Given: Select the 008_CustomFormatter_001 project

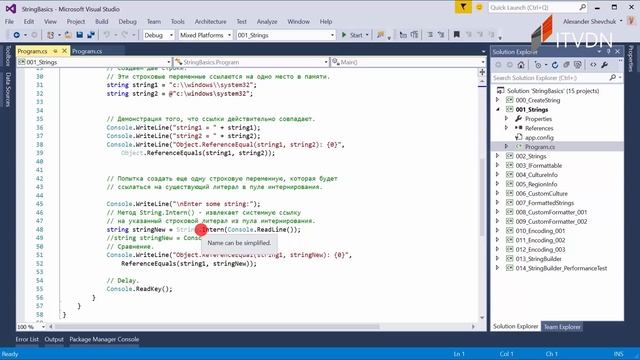Looking at the screenshot, I should click(x=551, y=212).
